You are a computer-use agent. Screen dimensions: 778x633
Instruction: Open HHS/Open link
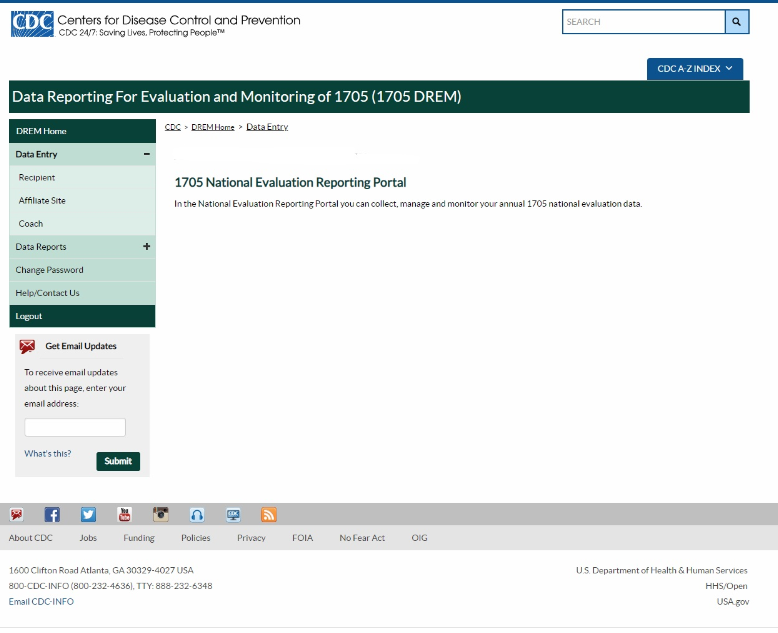click(x=726, y=586)
